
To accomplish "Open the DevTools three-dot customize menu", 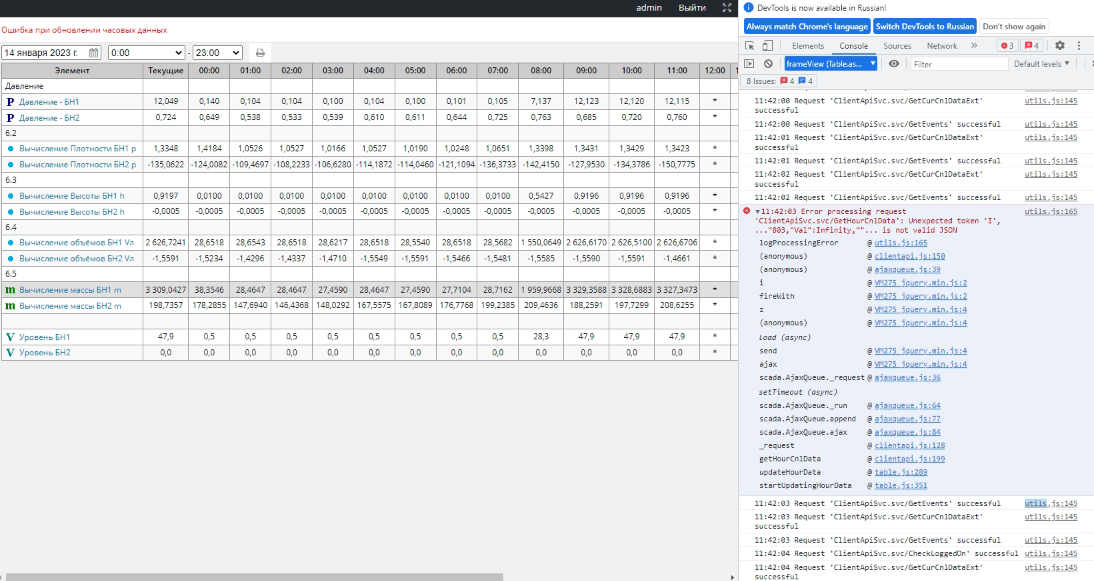I will [x=1079, y=45].
